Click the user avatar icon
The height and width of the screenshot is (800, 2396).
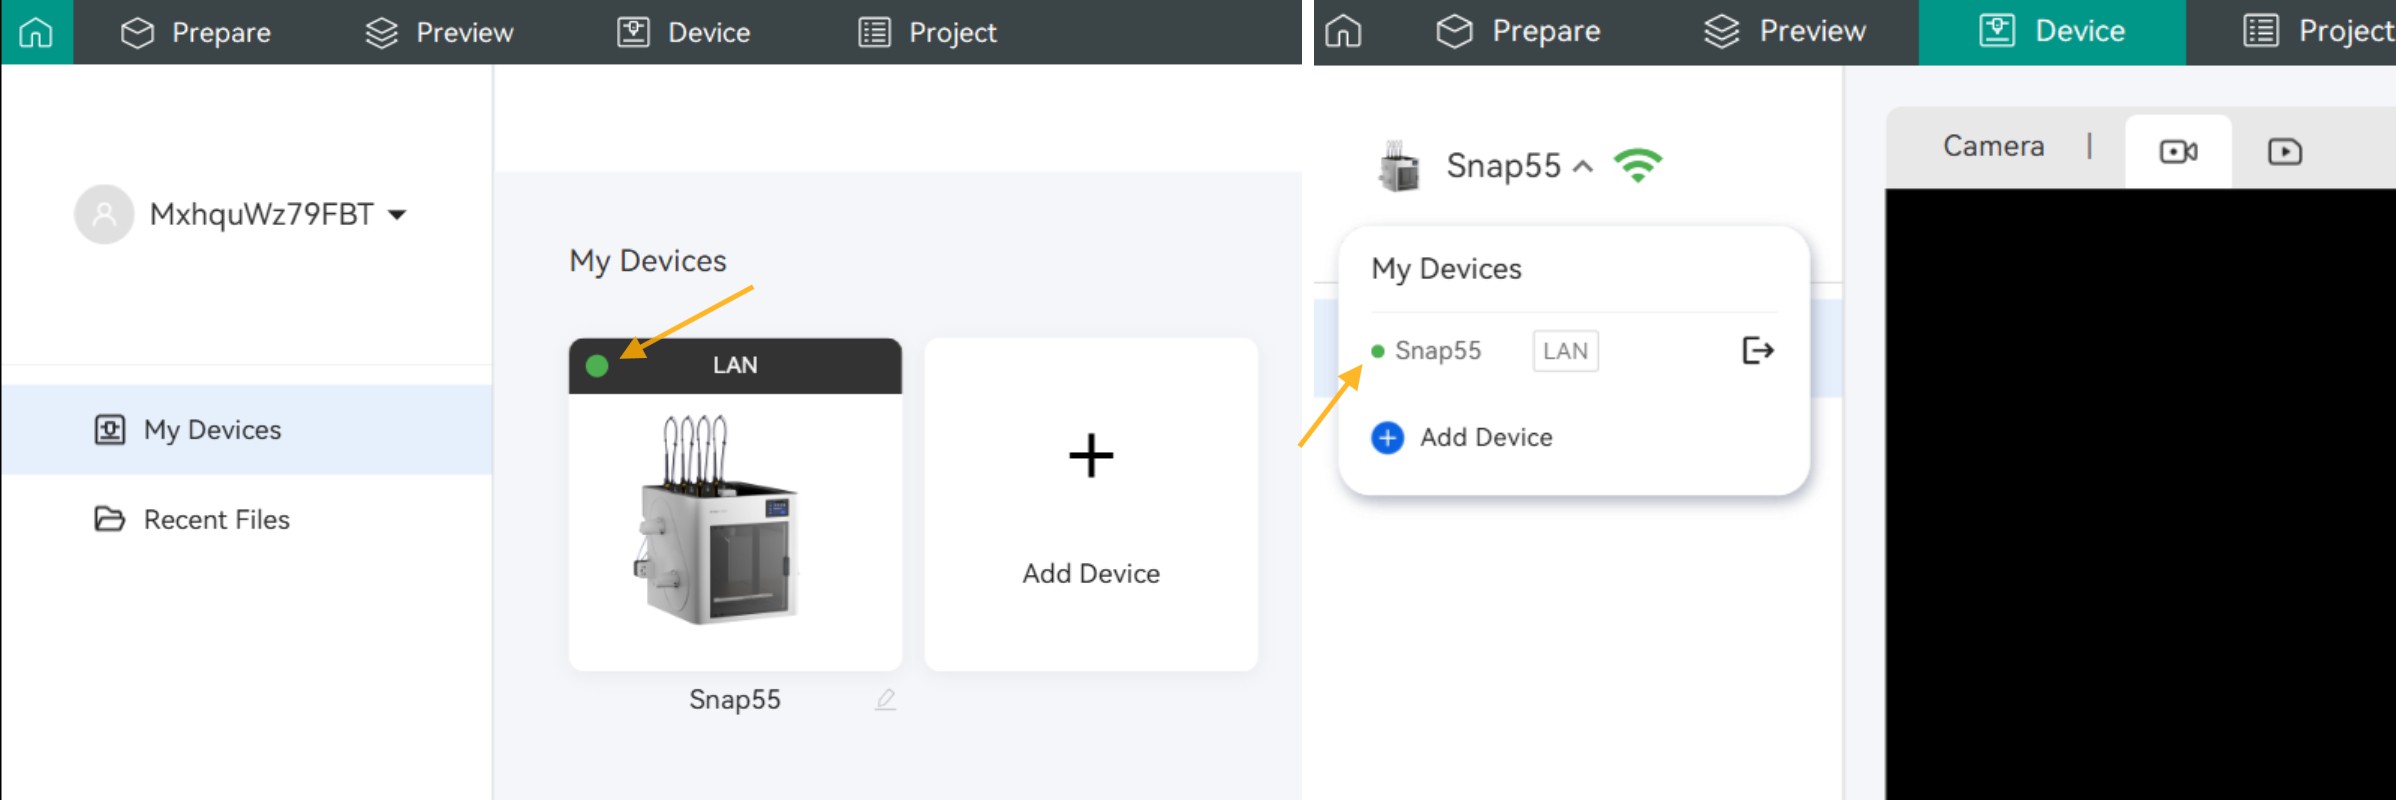[104, 214]
